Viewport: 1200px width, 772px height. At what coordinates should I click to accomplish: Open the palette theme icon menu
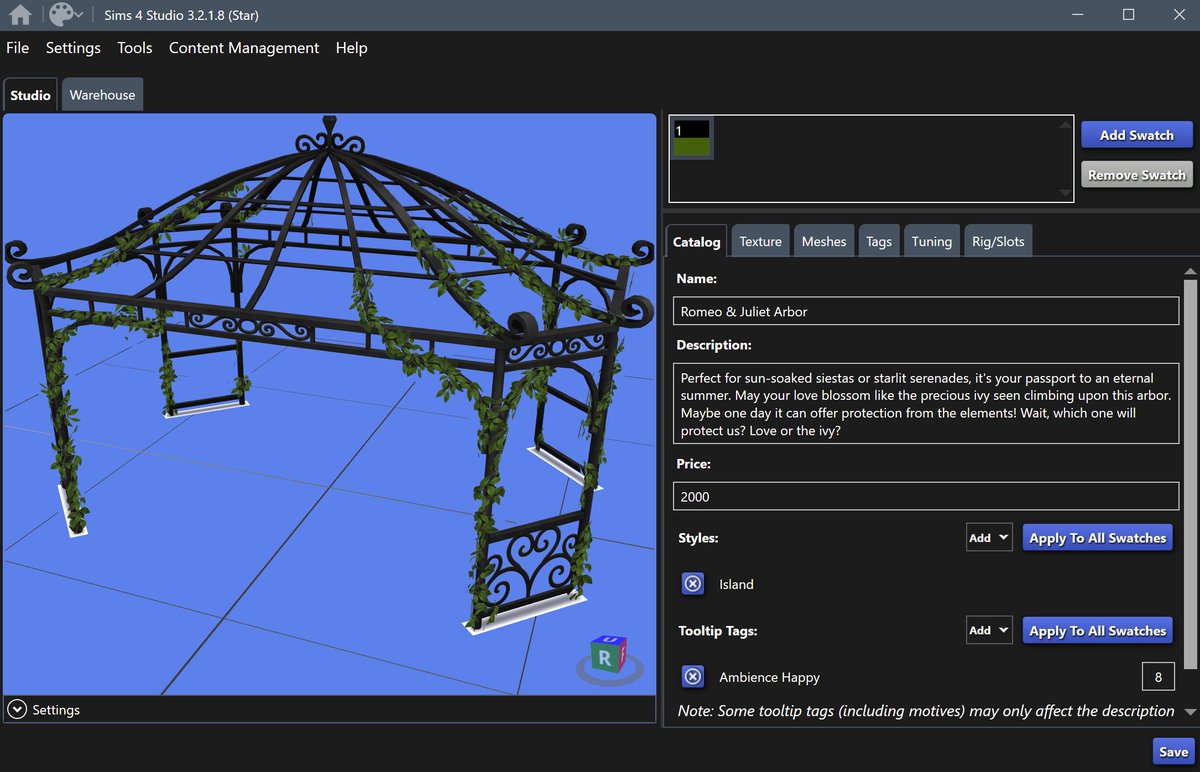tap(66, 15)
